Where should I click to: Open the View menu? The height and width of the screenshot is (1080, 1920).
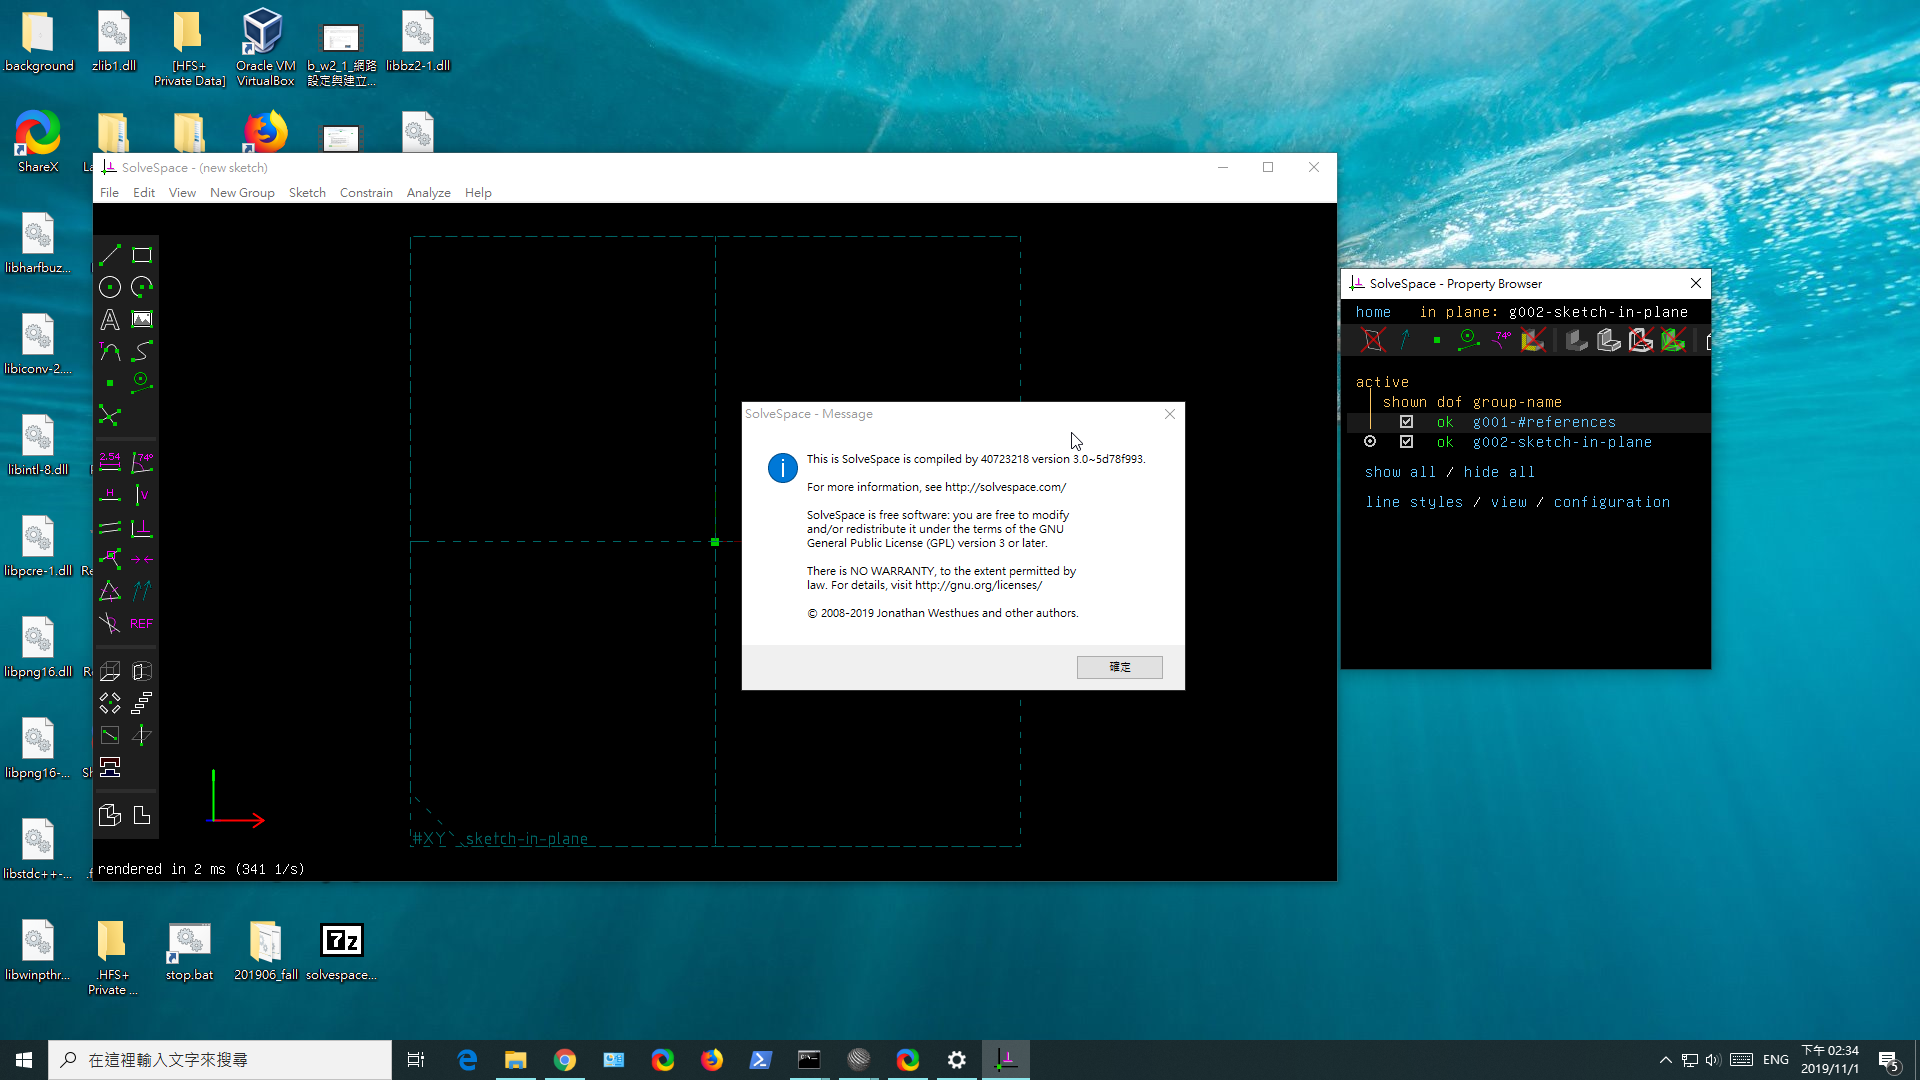coord(182,193)
